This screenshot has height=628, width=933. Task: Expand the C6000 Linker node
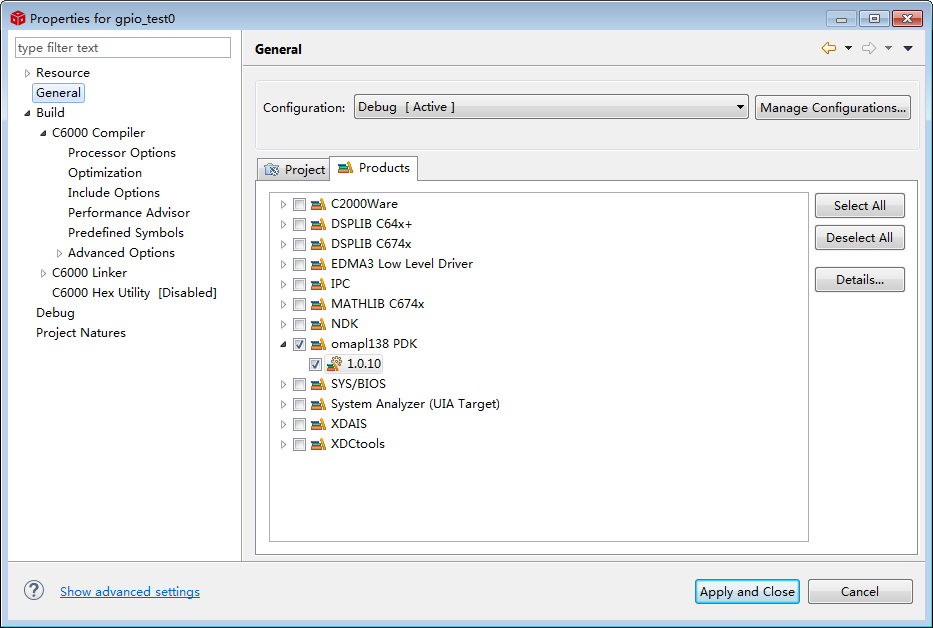coord(43,273)
